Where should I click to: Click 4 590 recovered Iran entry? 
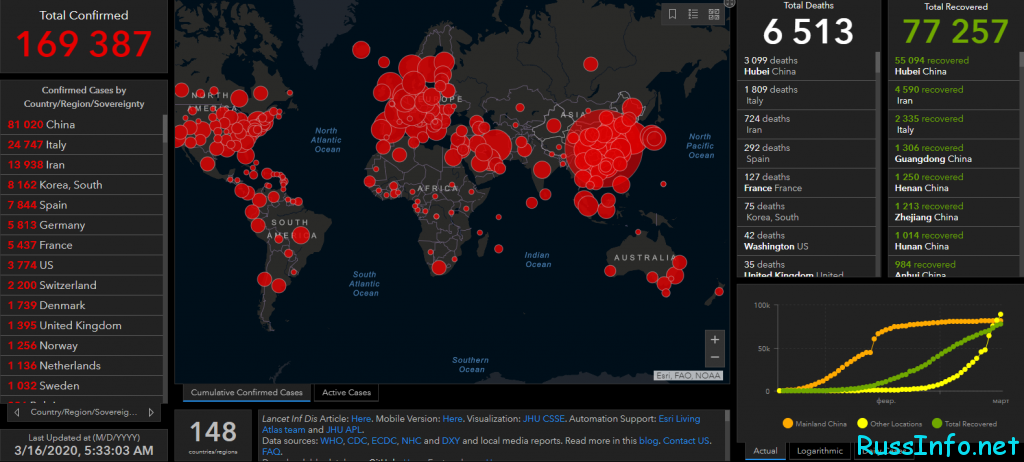(953, 95)
